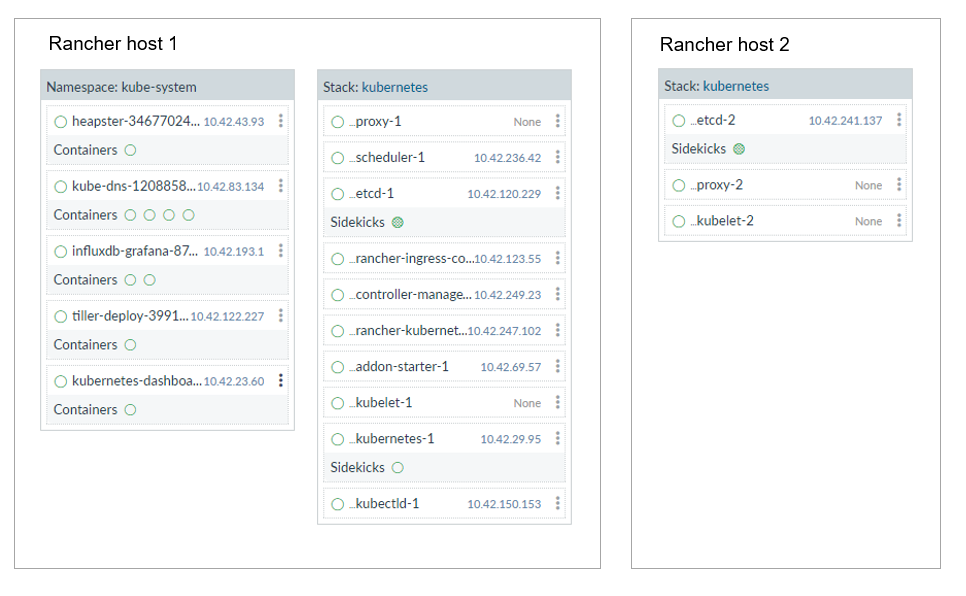Viewport: 966px width, 596px height.
Task: Open the tiller-deploy dropdown menu
Action: point(281,316)
